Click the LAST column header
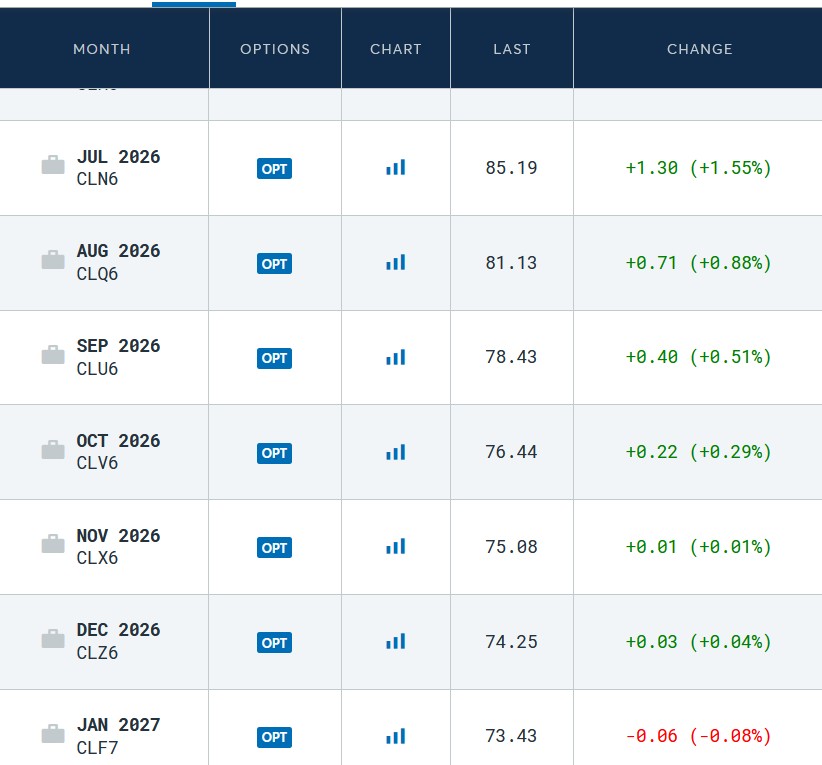822x765 pixels. point(512,49)
